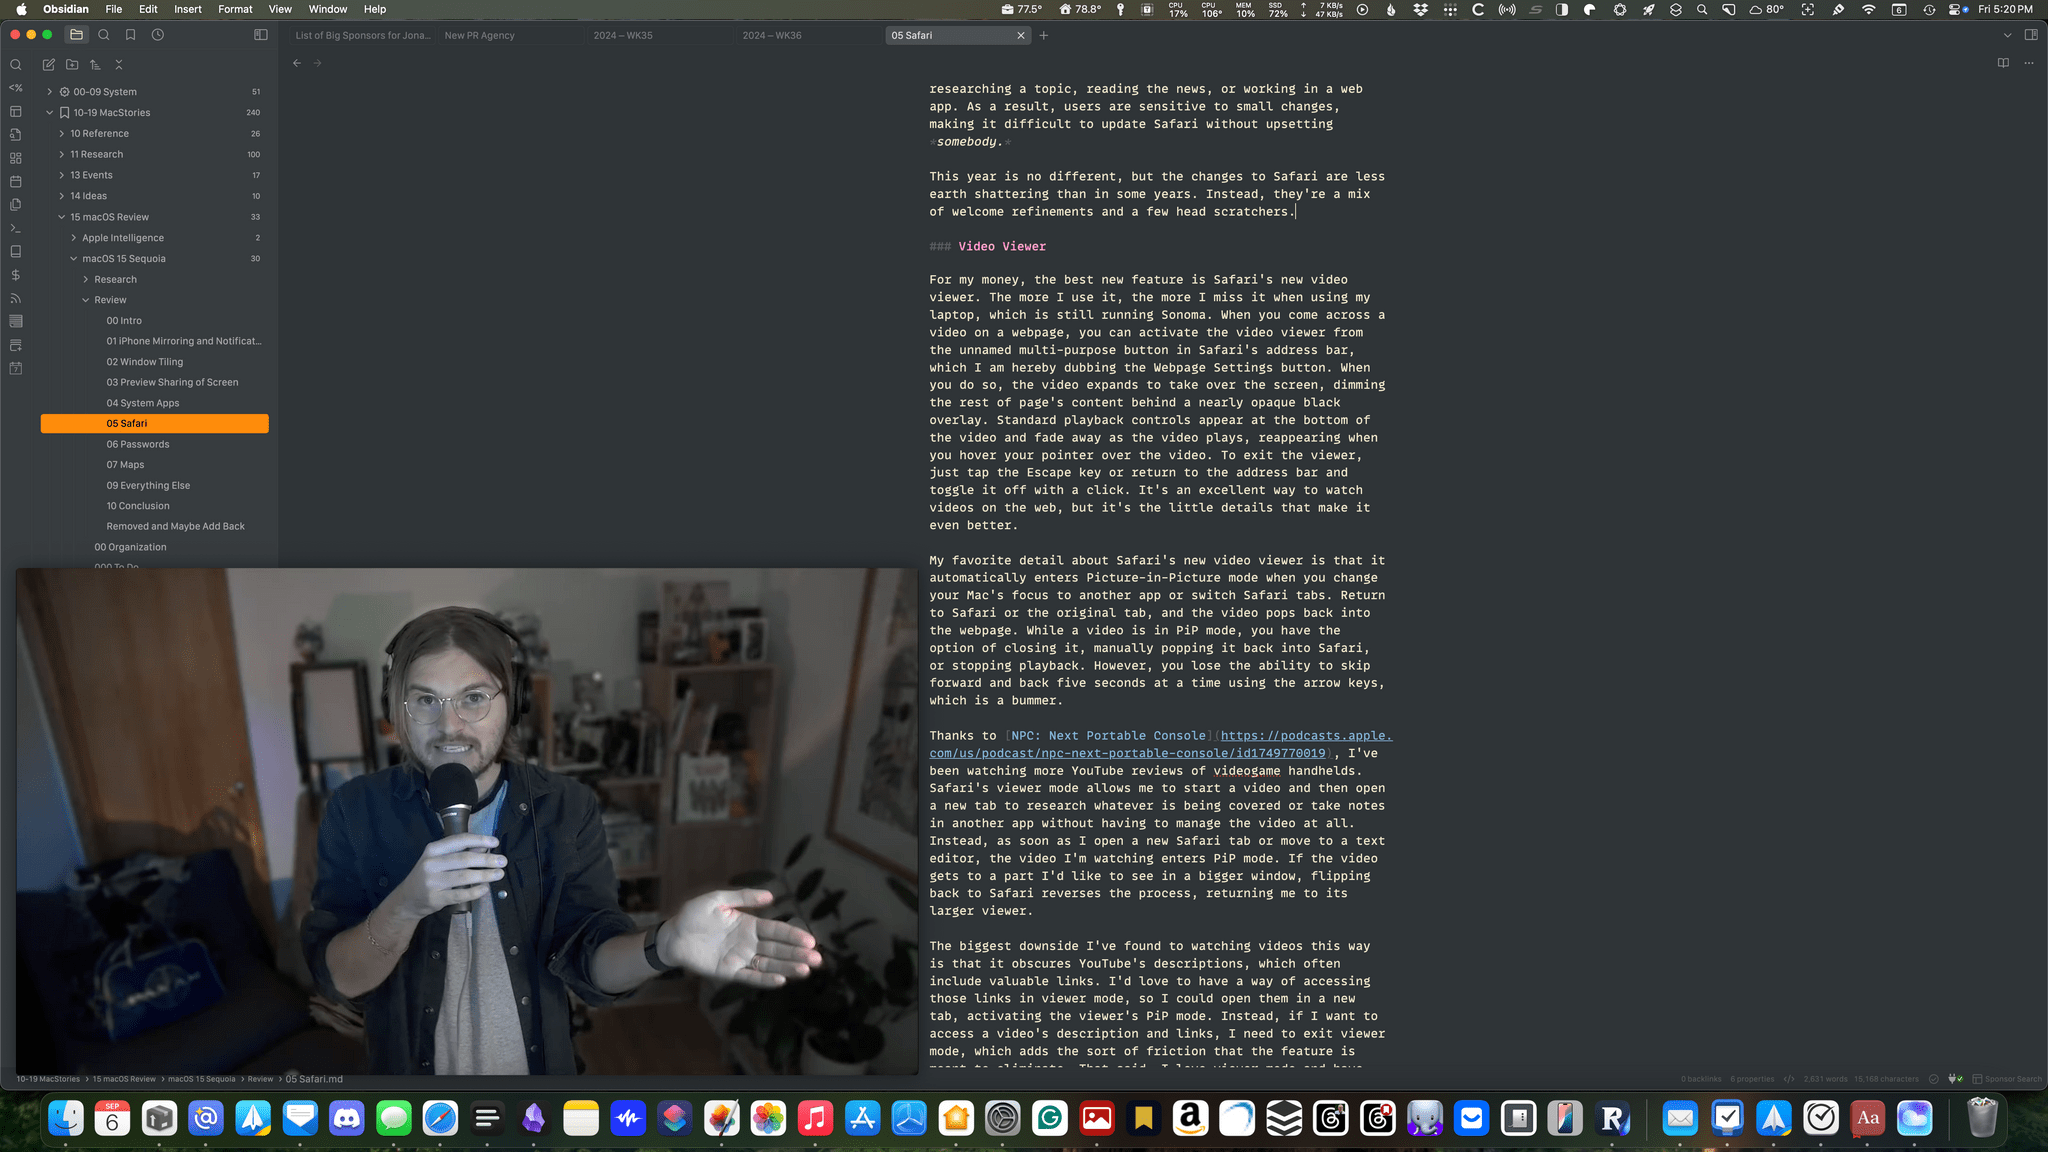The image size is (2048, 1152).
Task: Click the webcam video overlay
Action: (467, 822)
